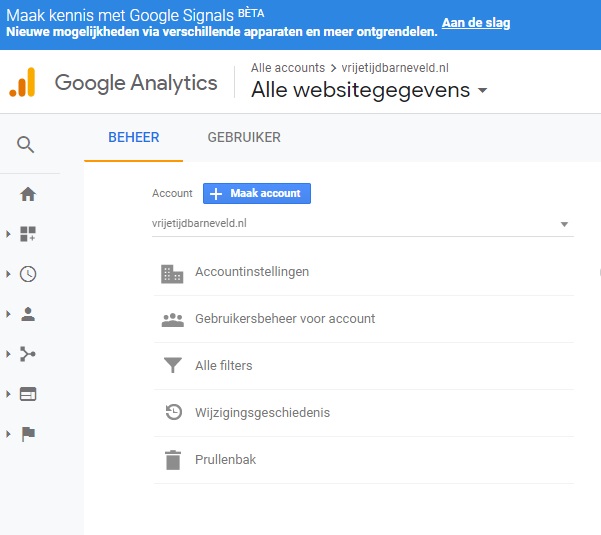The height and width of the screenshot is (535, 601).
Task: Click the Maak account button
Action: 257,194
